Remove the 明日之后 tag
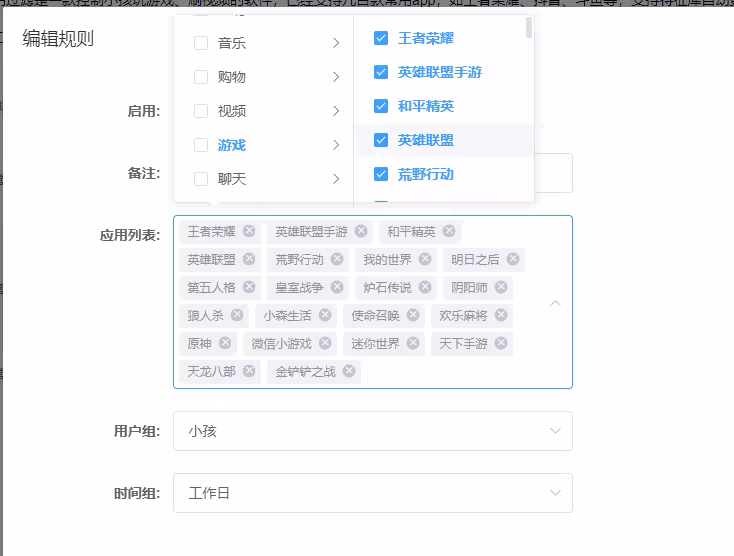 coord(513,259)
